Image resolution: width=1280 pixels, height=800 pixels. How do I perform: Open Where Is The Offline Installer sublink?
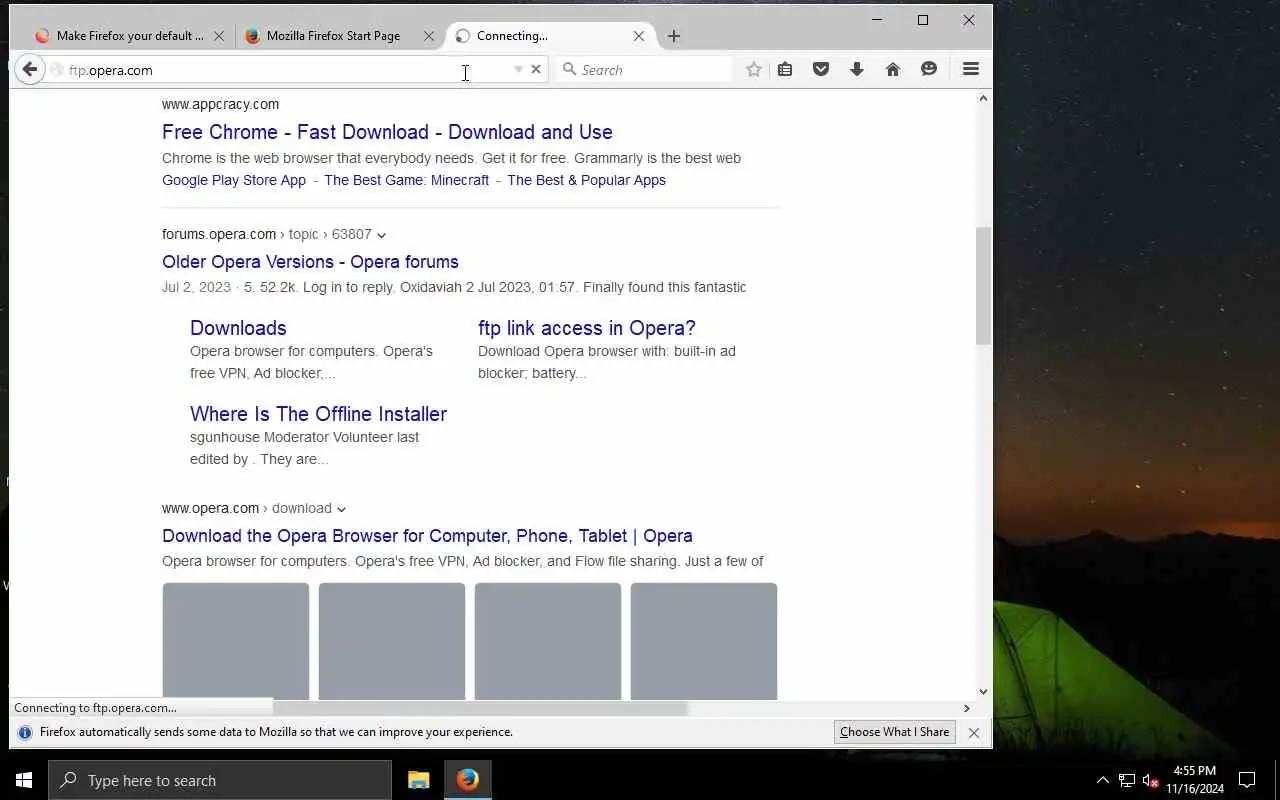pyautogui.click(x=318, y=414)
